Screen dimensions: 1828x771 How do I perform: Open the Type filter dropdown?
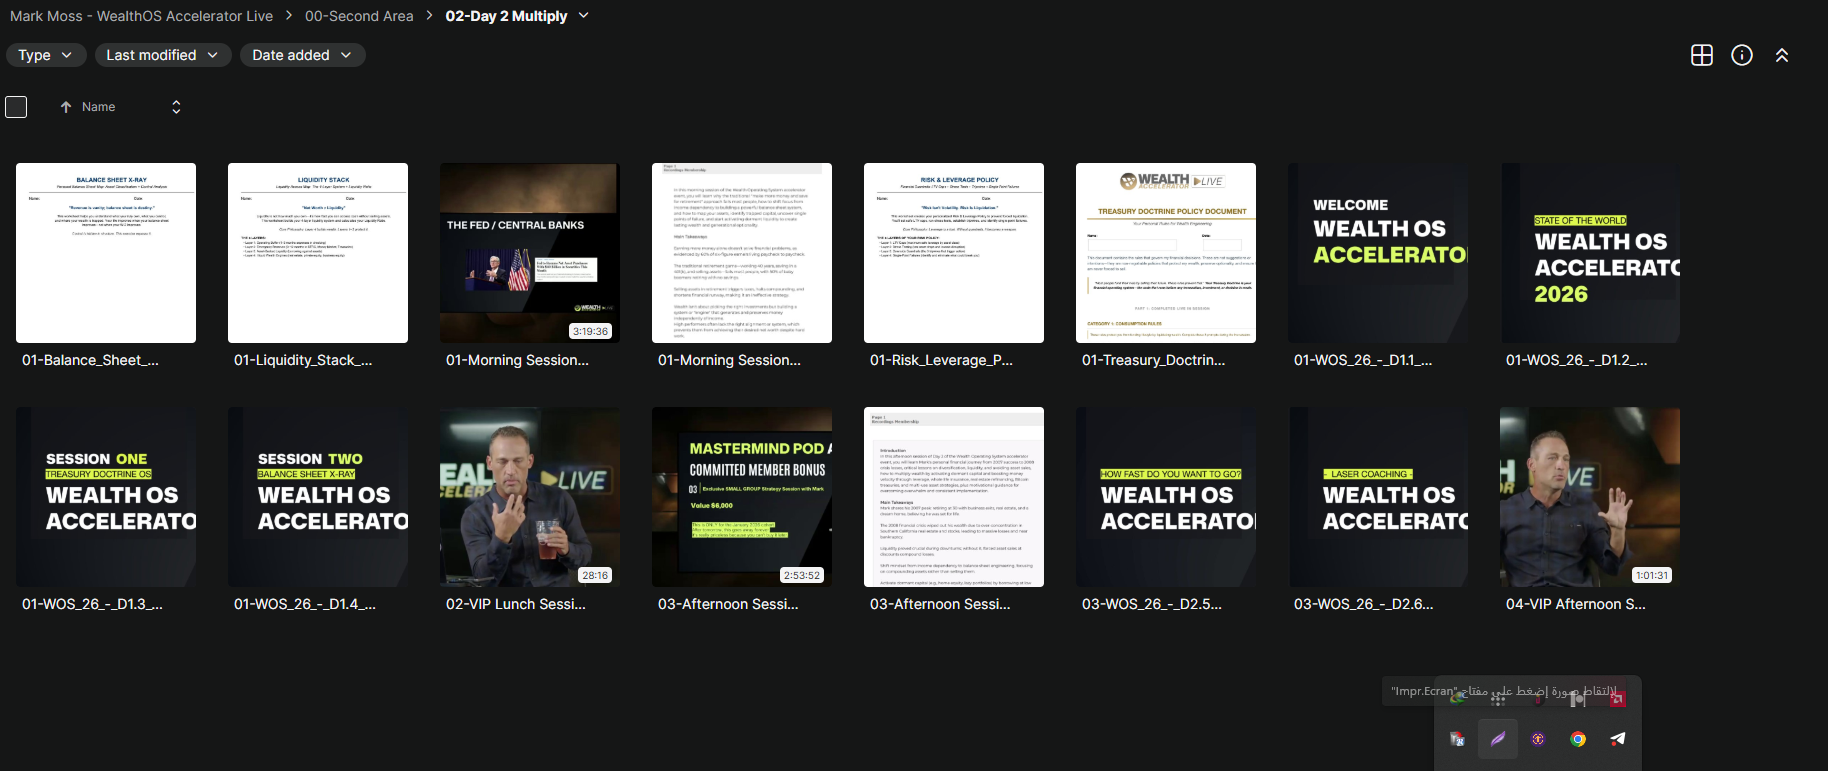46,55
